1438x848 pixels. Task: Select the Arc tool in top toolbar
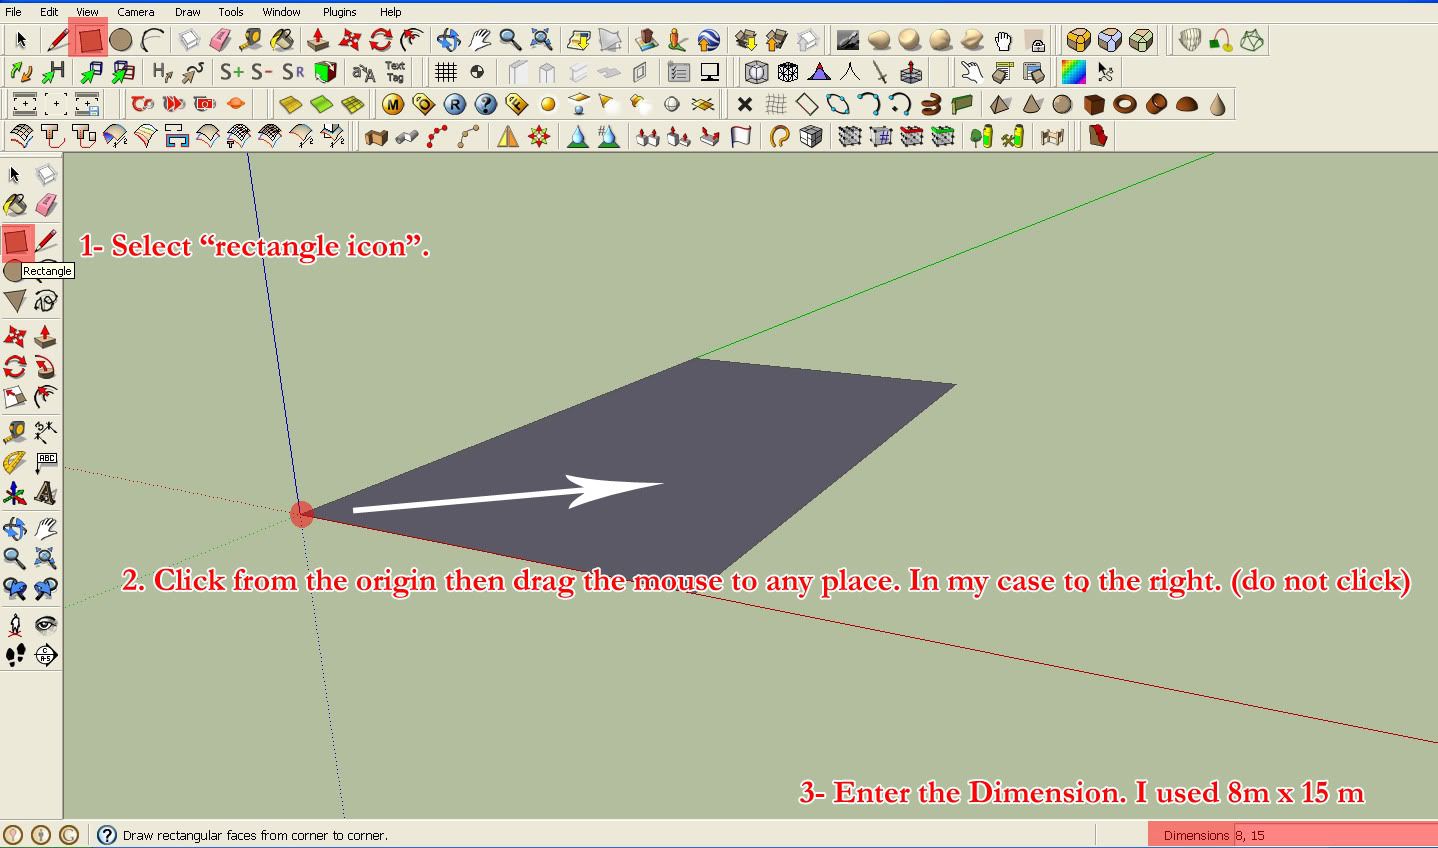point(152,40)
